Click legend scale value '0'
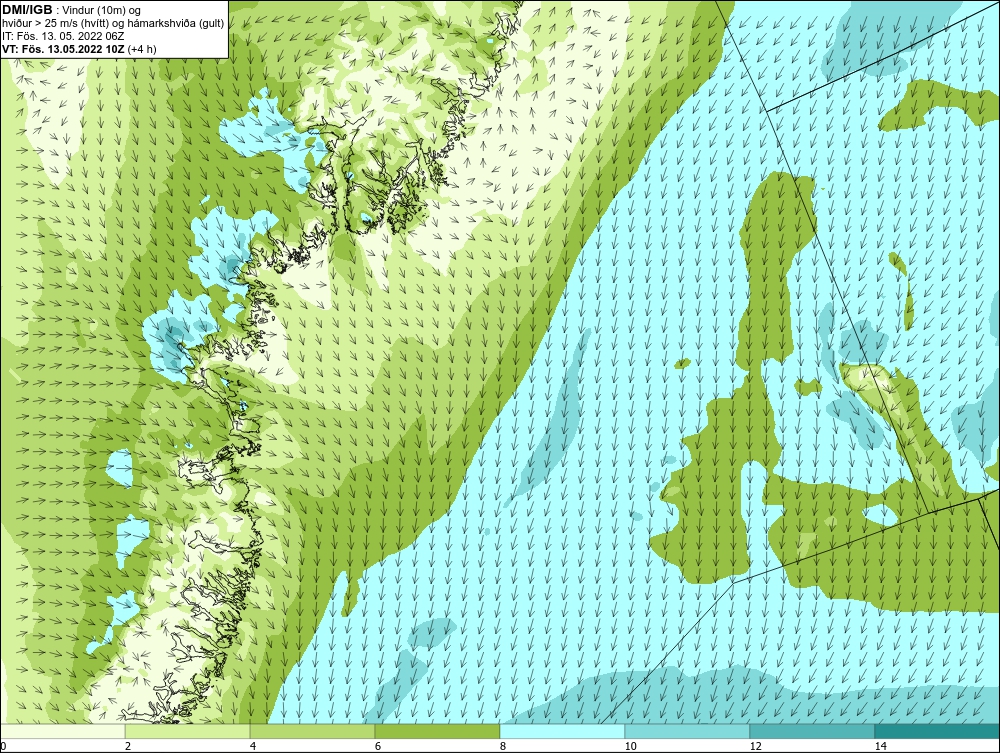The width and height of the screenshot is (1000, 753). (x=3, y=747)
